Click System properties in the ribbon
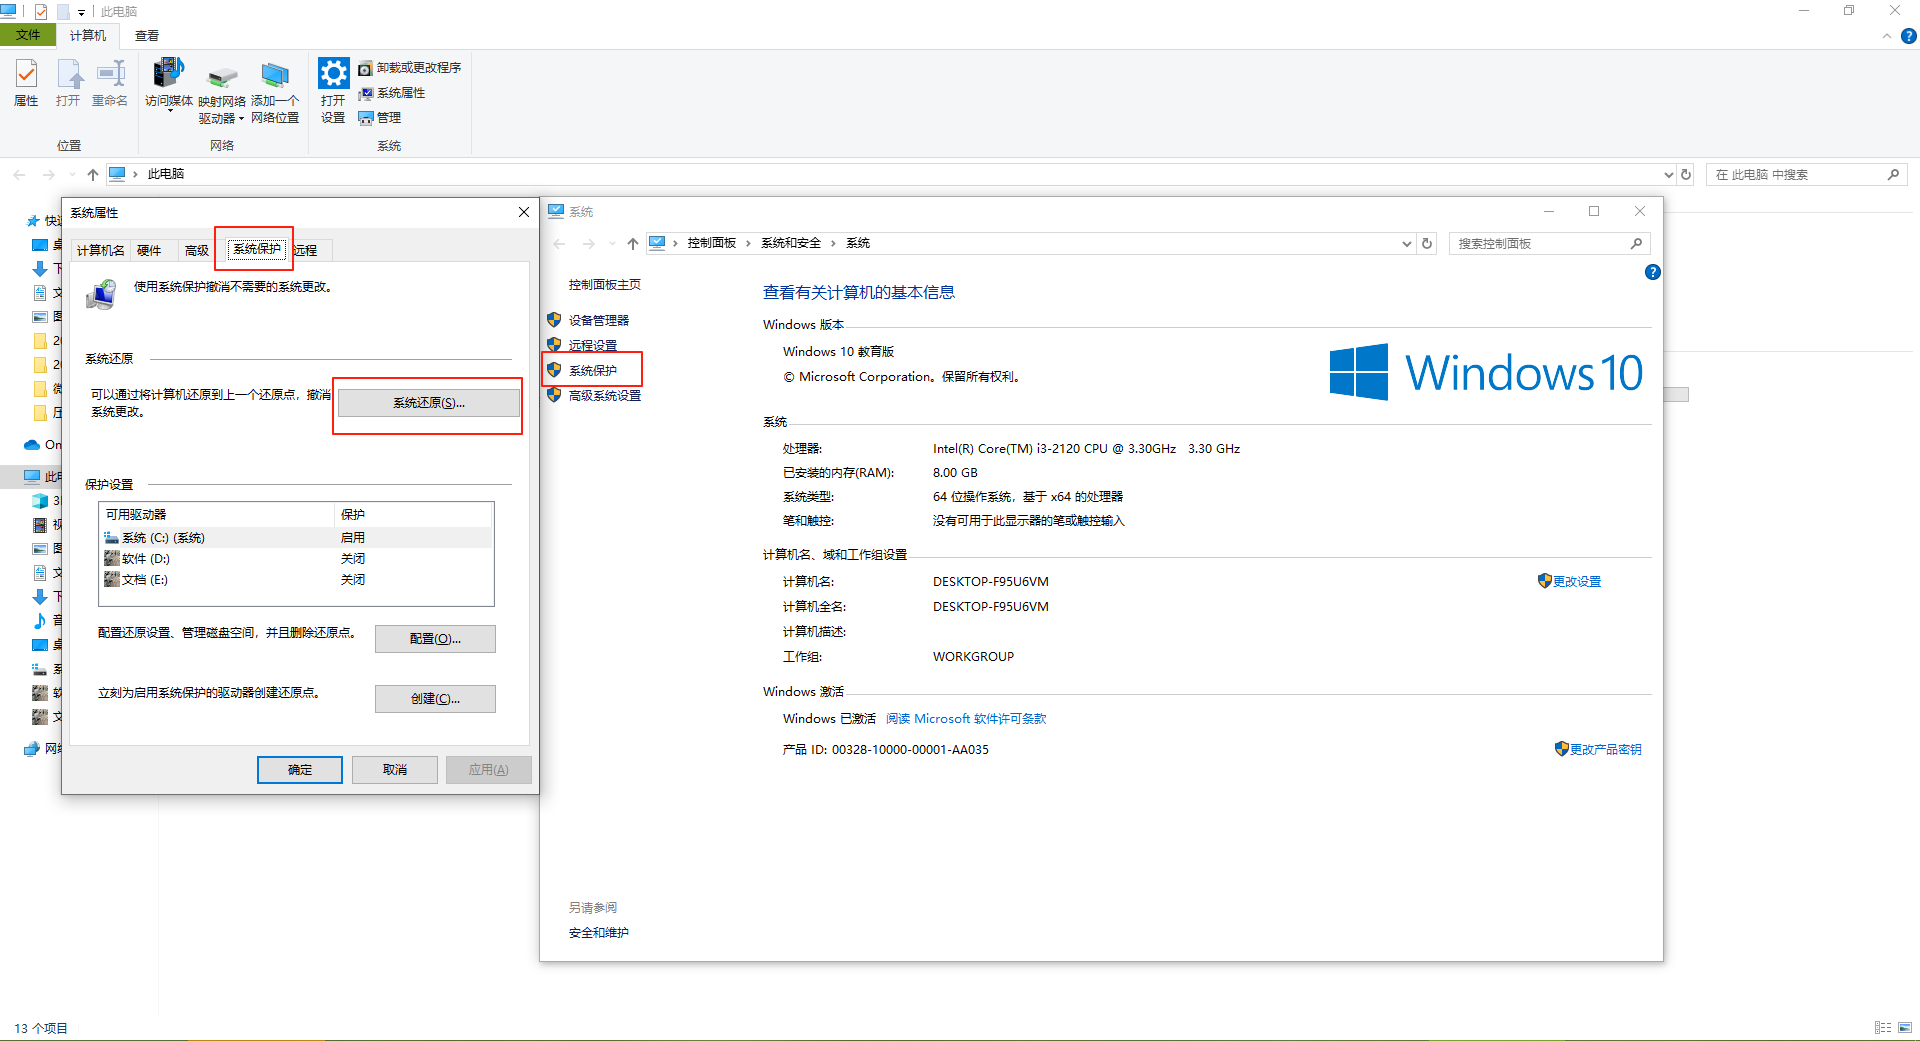 (x=392, y=93)
